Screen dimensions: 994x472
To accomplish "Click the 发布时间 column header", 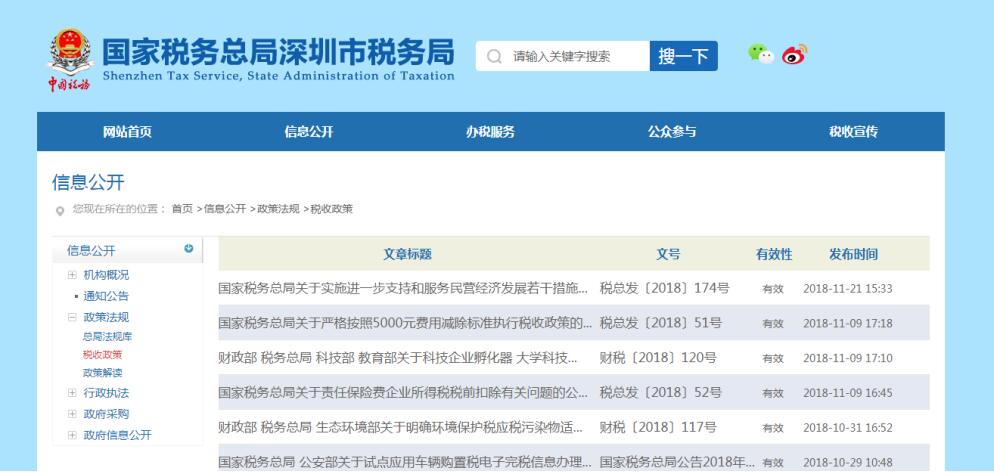I will click(853, 254).
